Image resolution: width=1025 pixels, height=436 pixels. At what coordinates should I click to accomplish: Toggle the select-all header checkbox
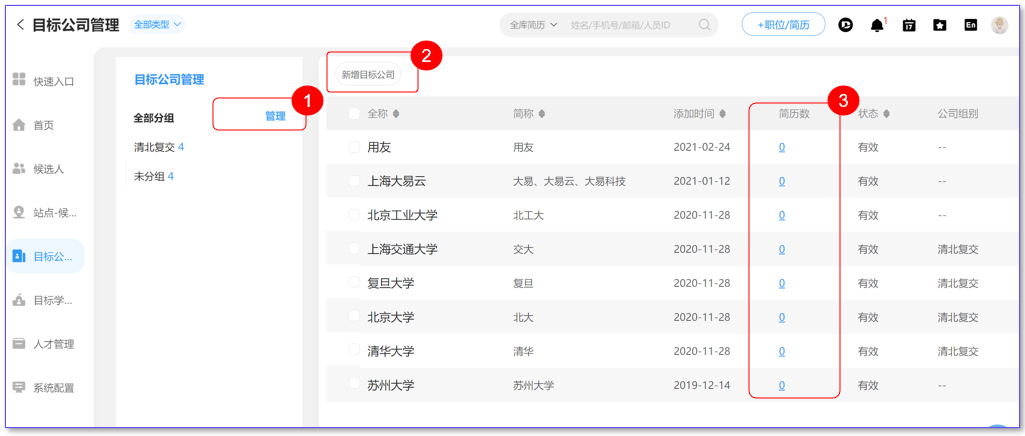(354, 114)
